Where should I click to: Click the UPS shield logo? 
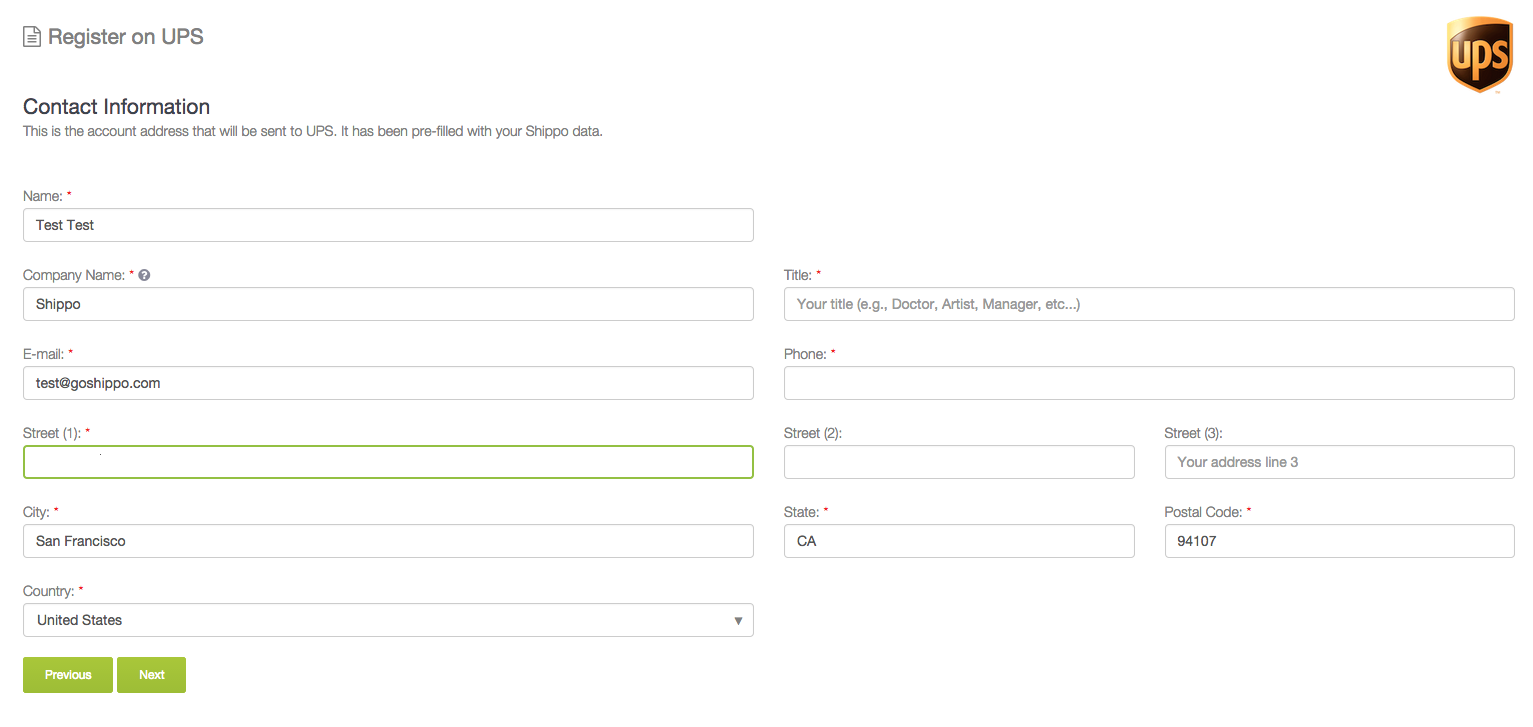click(x=1479, y=55)
